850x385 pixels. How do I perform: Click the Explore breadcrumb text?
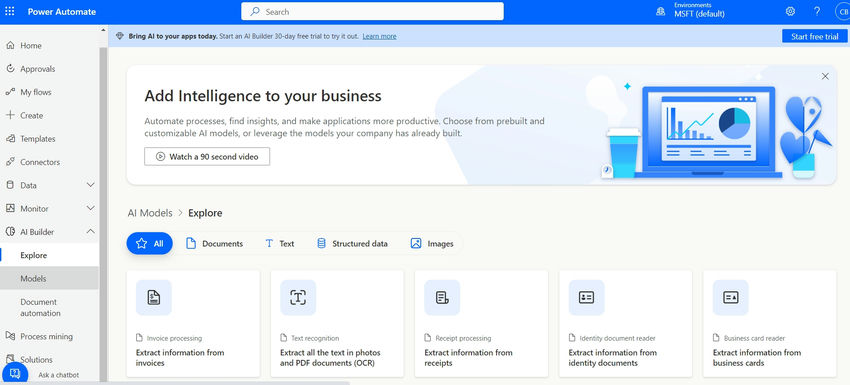(205, 213)
